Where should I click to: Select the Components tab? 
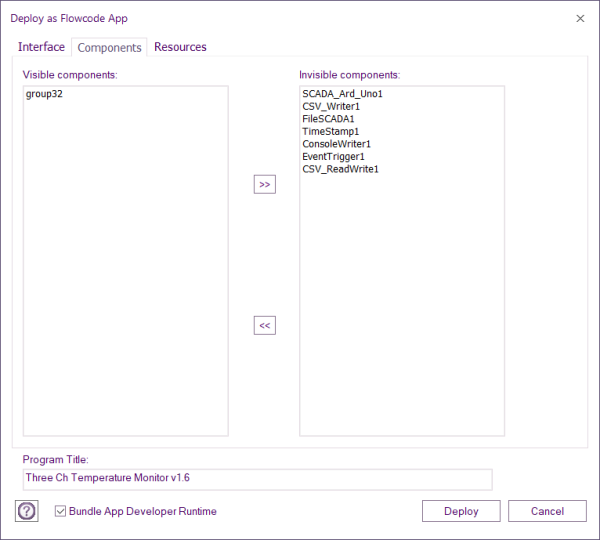(x=109, y=48)
